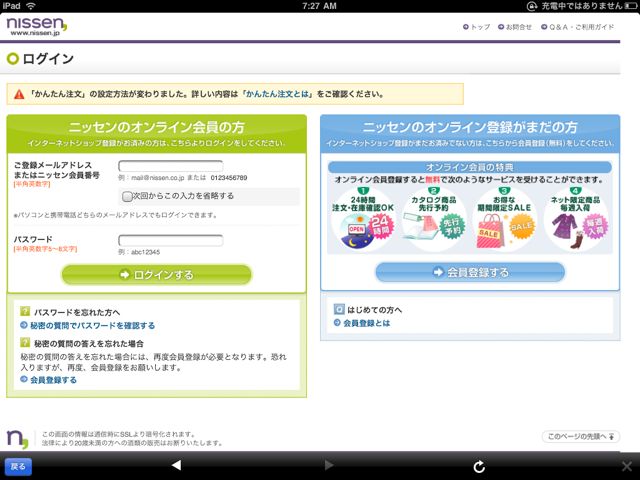Tap the reload icon in bottom toolbar

point(479,466)
